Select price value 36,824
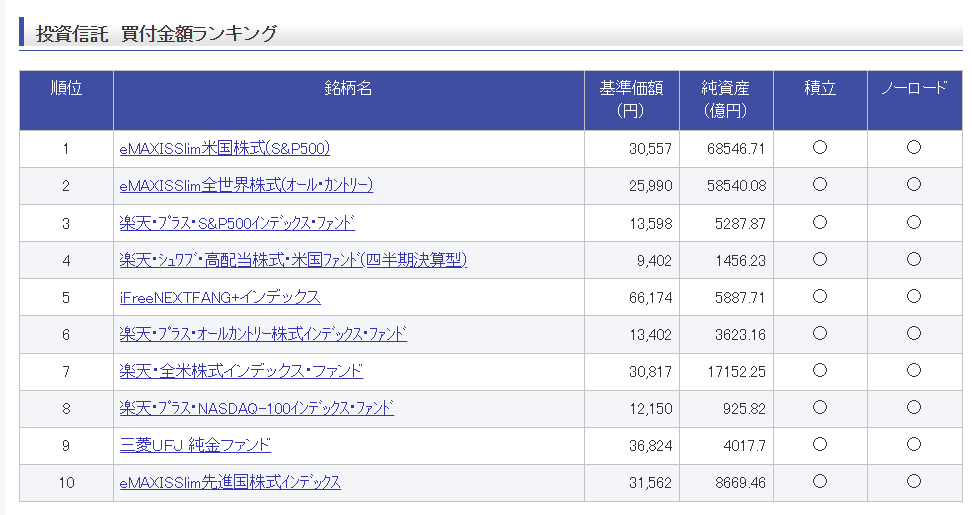Screen dimensions: 972x515 (650, 446)
